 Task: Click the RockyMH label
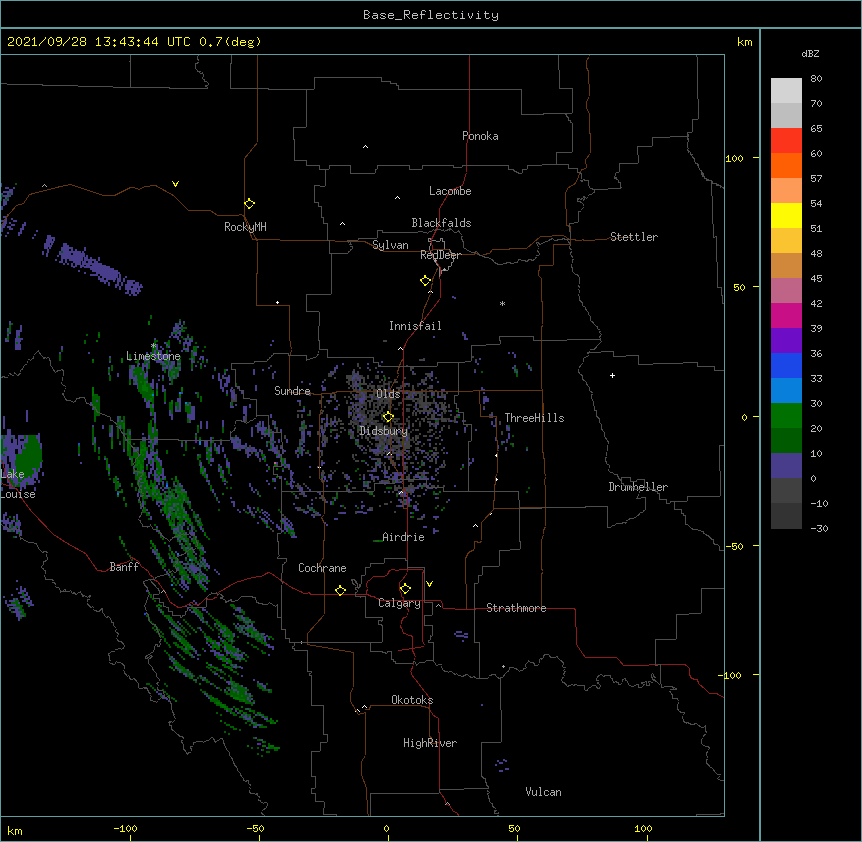click(245, 227)
